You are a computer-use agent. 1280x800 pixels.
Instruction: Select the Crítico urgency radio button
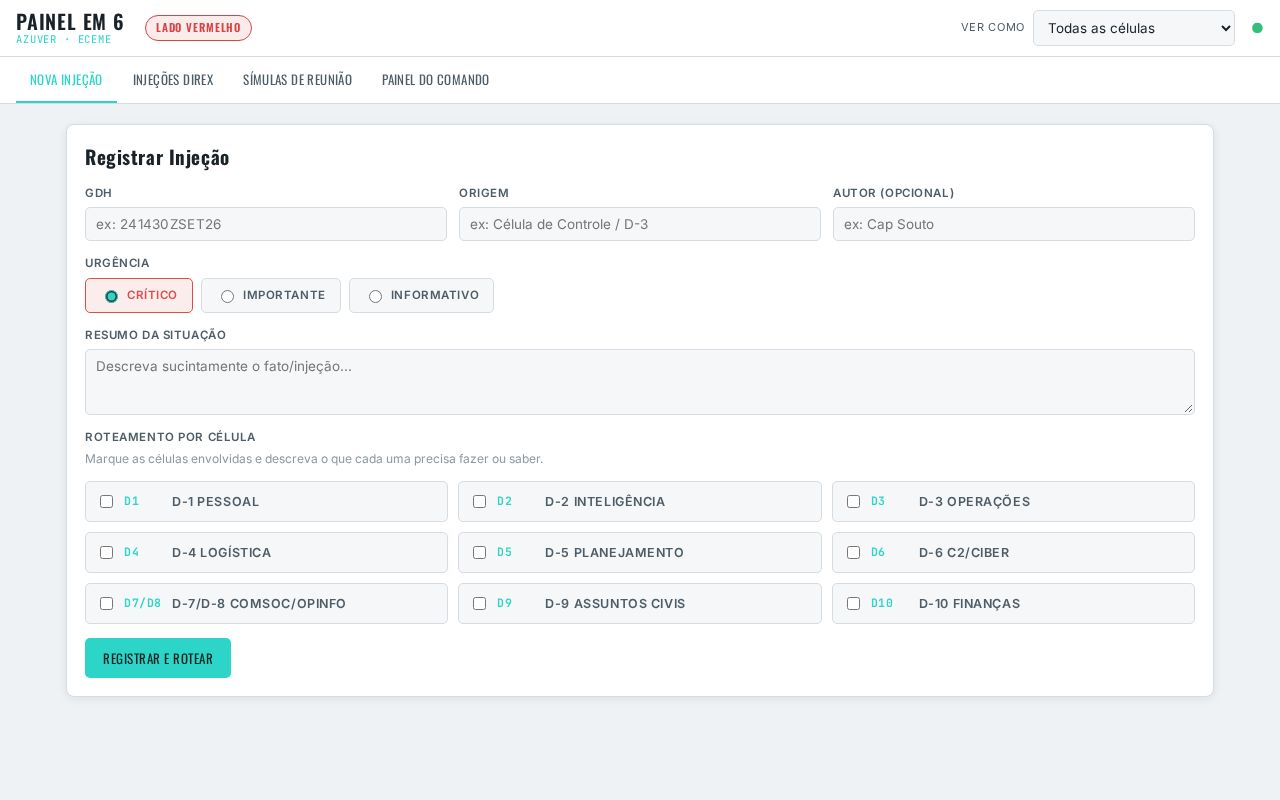coord(111,296)
